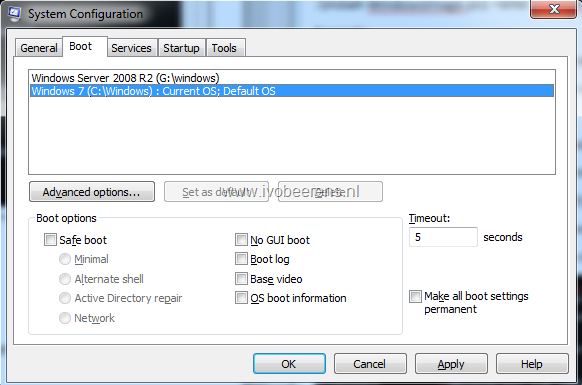Enable Make all boot settings permanent
This screenshot has width=582, height=385.
tap(415, 296)
